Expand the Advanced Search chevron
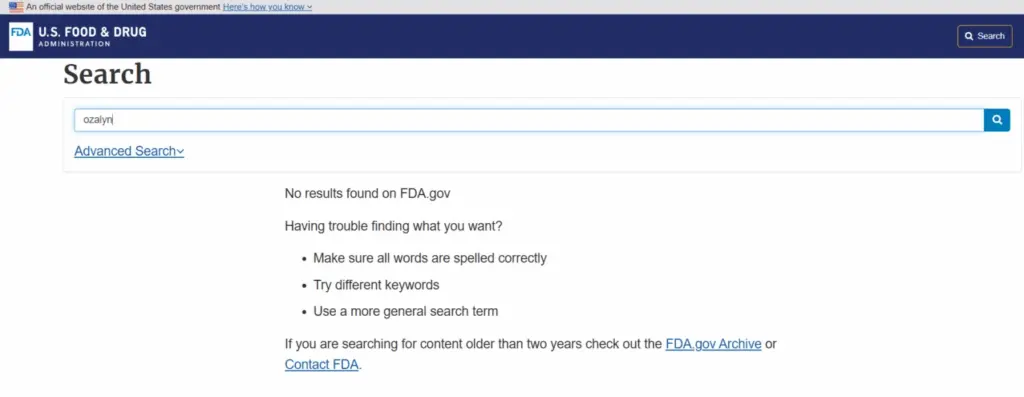Viewport: 1024px width, 397px height. tap(180, 152)
